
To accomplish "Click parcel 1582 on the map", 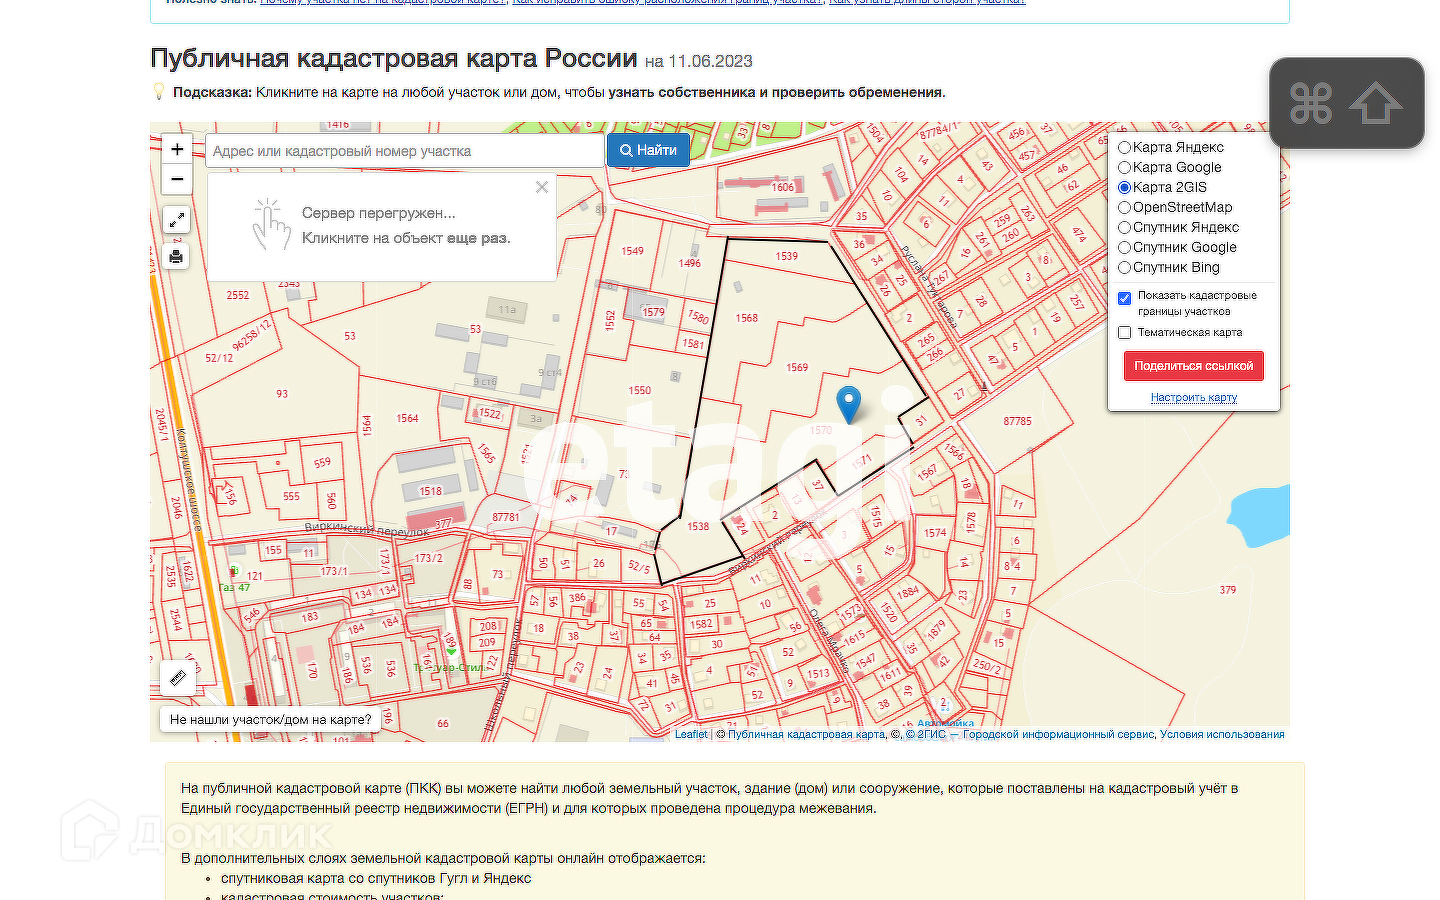I will pos(702,623).
